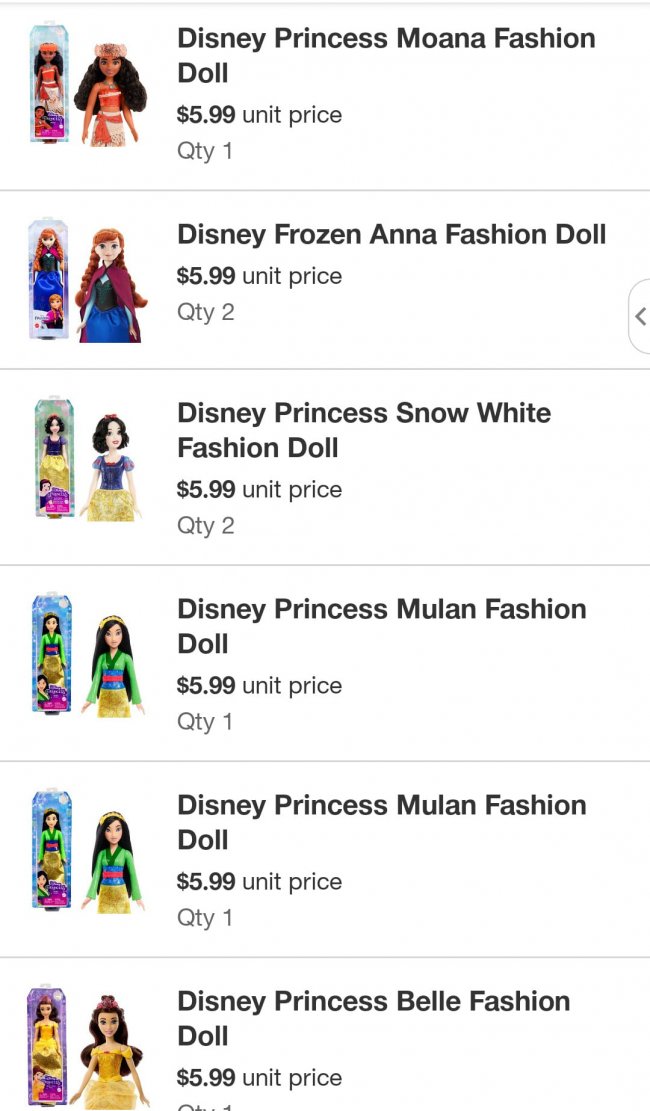Open the lower Mulan doll thumbnail
650x1111 pixels.
[87, 851]
